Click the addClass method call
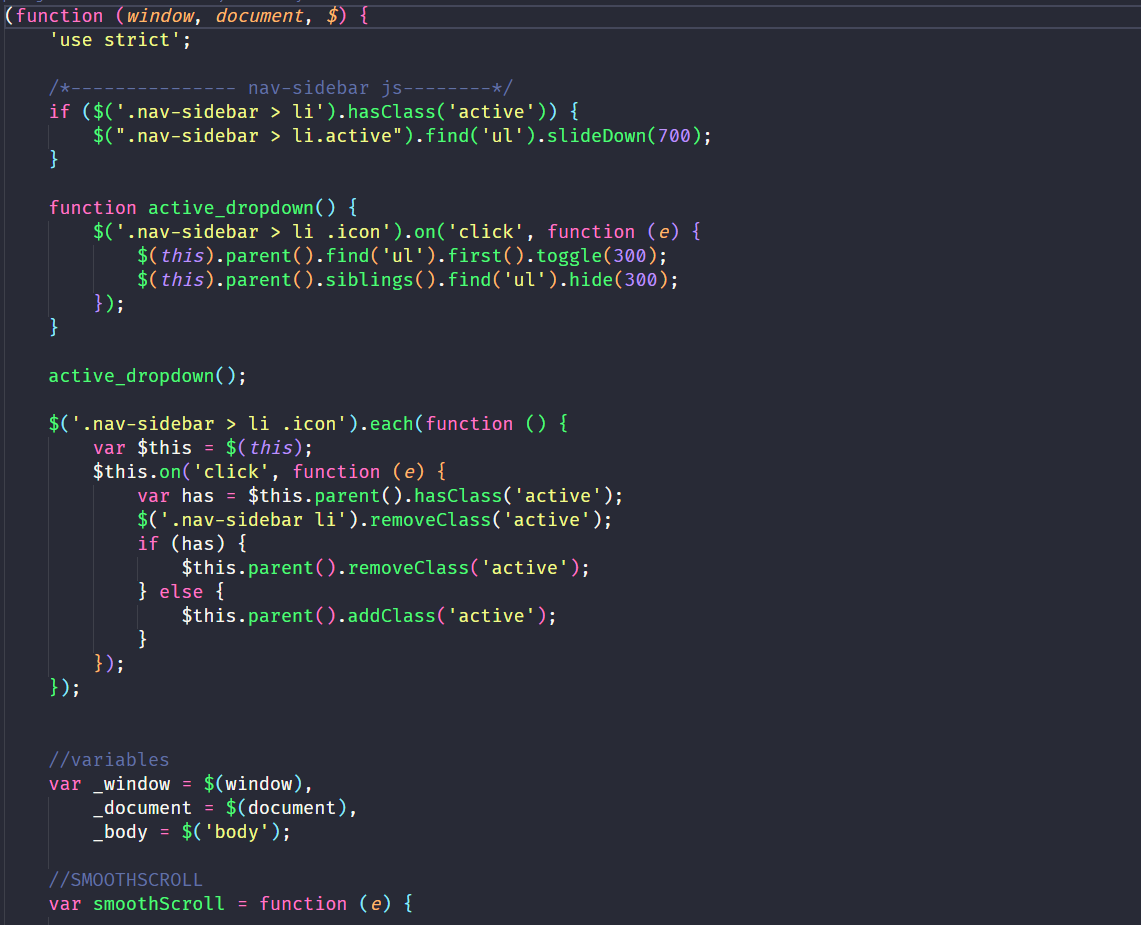Viewport: 1141px width, 925px height. pyautogui.click(x=391, y=616)
